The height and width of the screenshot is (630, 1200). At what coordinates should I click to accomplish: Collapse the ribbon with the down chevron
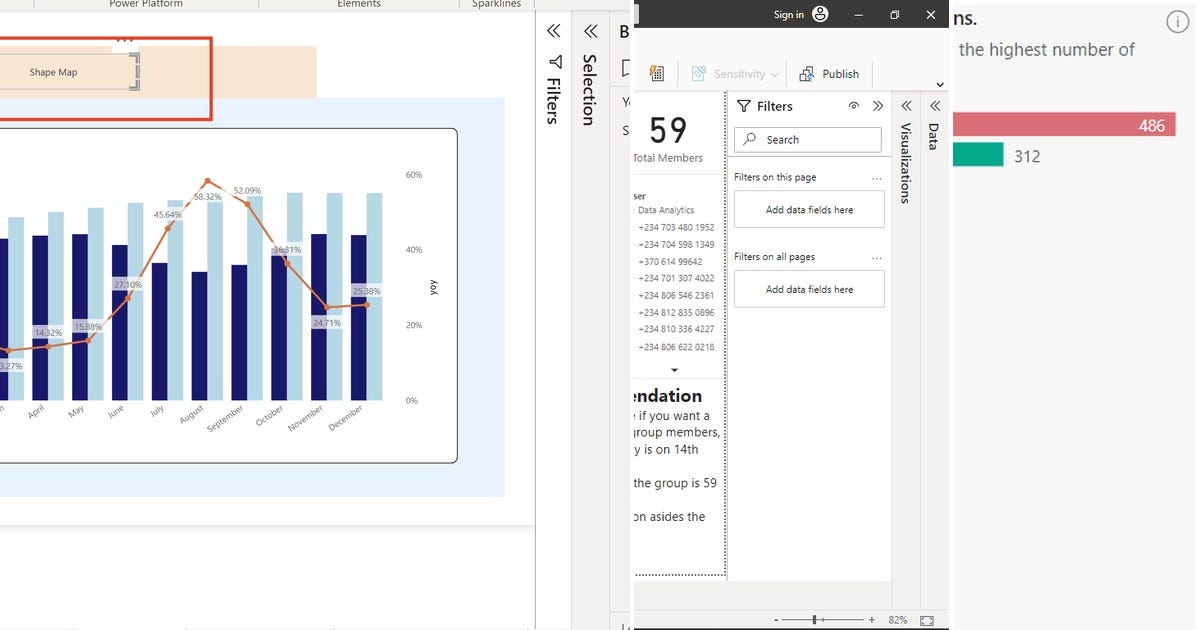coord(940,85)
